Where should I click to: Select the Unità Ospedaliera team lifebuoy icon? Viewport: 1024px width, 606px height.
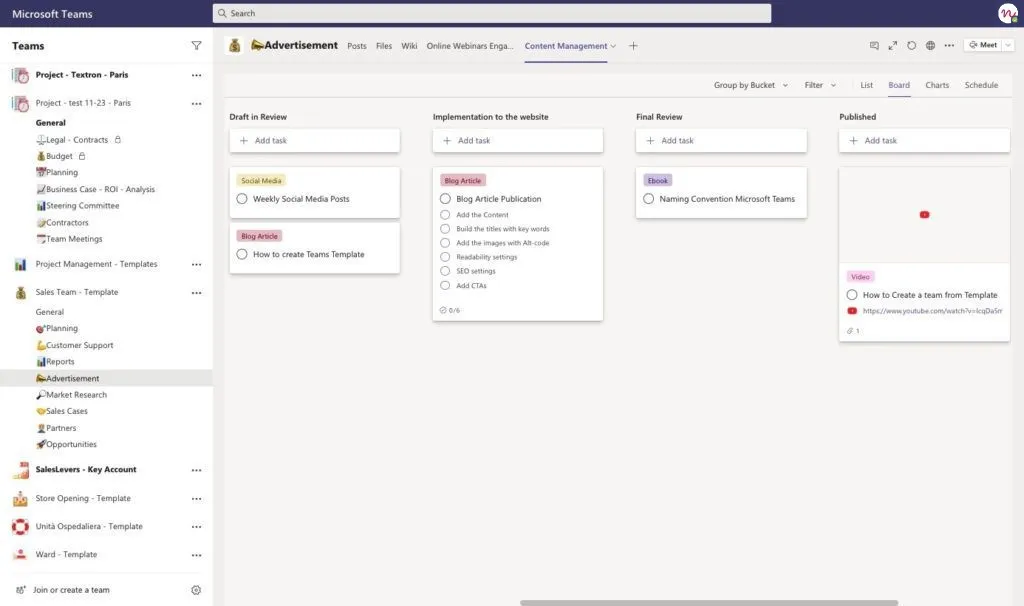pyautogui.click(x=20, y=526)
